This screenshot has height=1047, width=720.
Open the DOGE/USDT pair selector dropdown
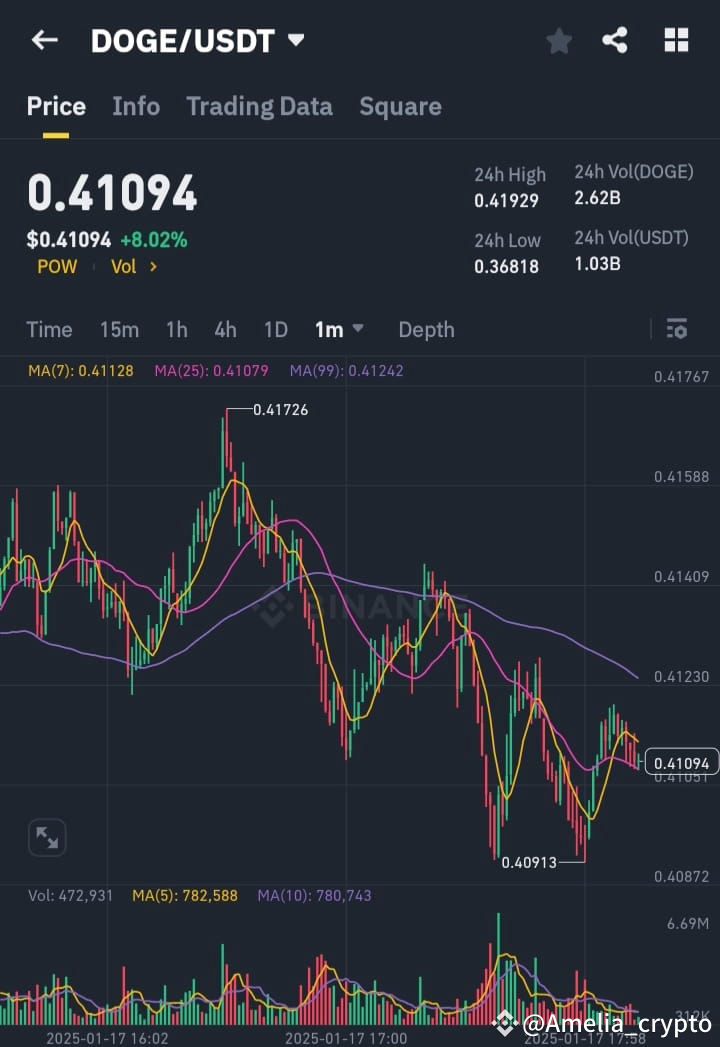point(195,40)
